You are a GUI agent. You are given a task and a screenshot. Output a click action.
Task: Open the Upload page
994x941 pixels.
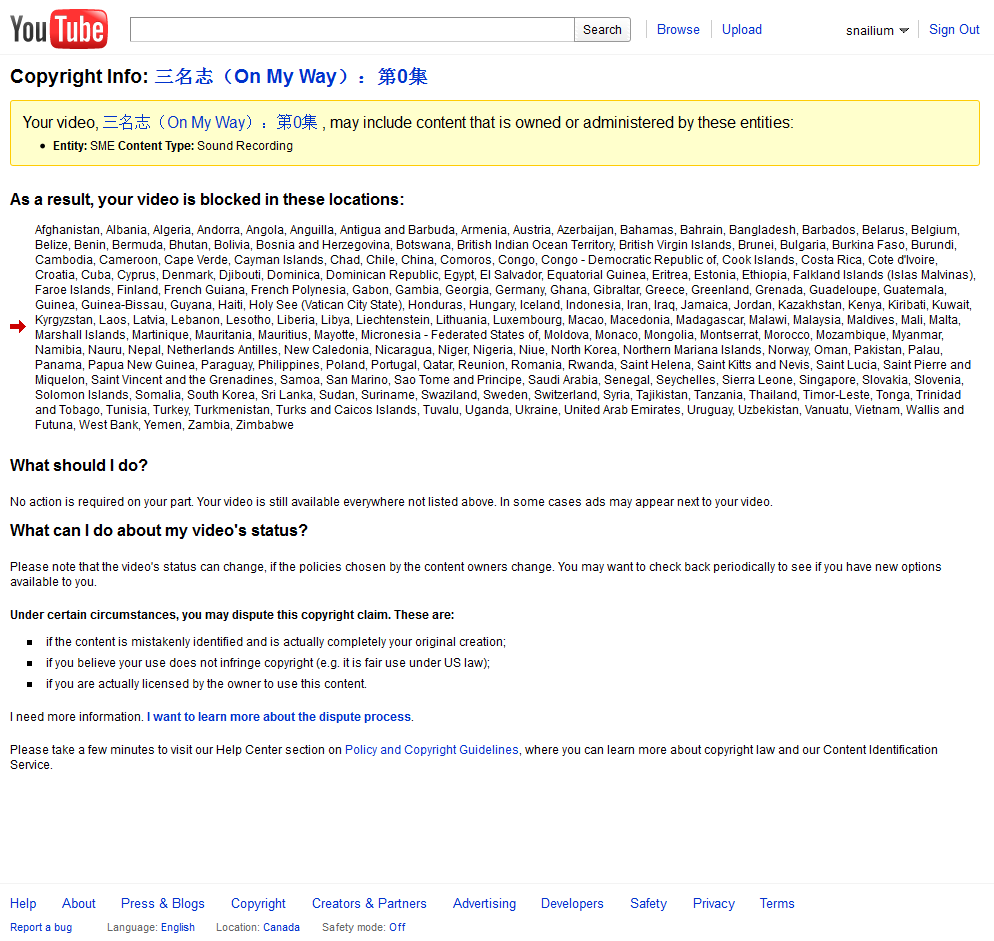[742, 30]
